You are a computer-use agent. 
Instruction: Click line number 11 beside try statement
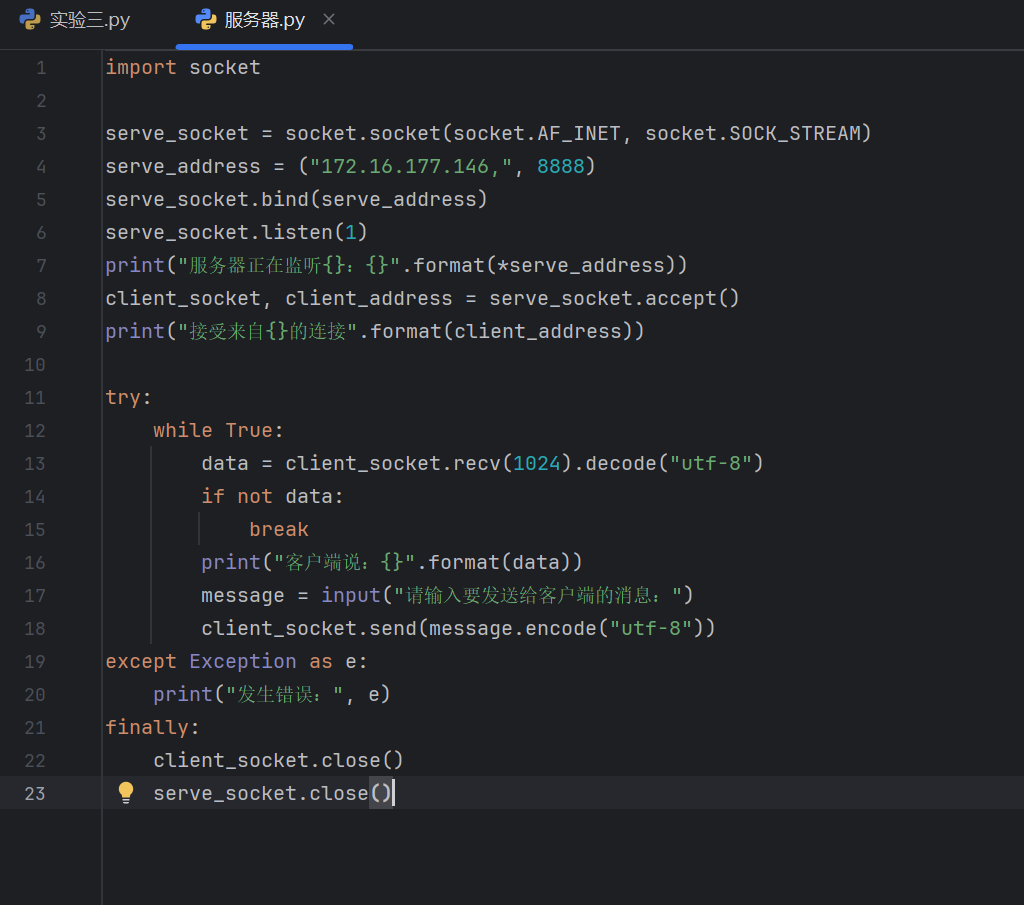point(36,398)
